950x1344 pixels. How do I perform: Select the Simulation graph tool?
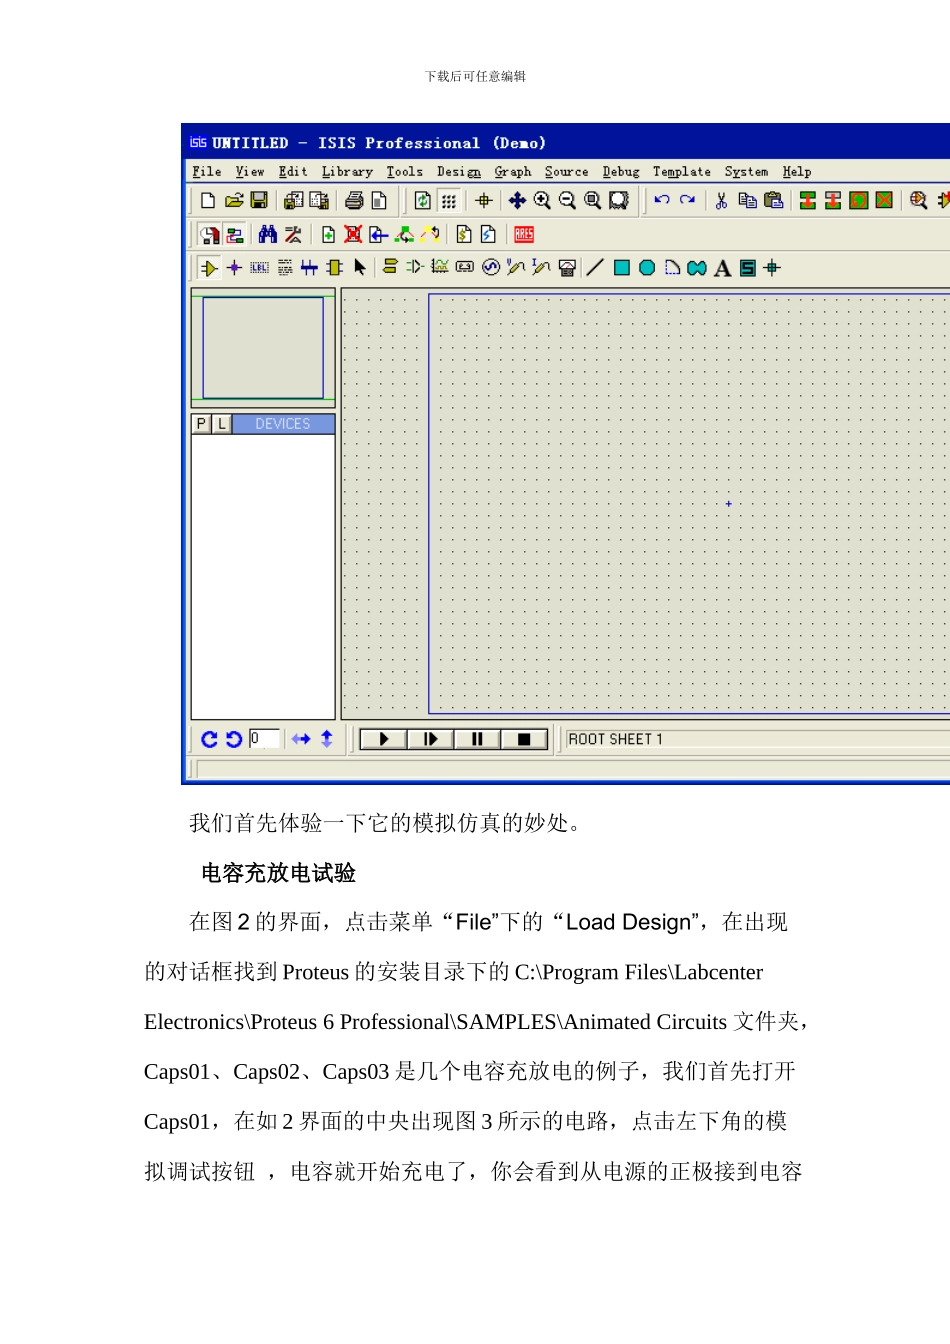pos(440,267)
